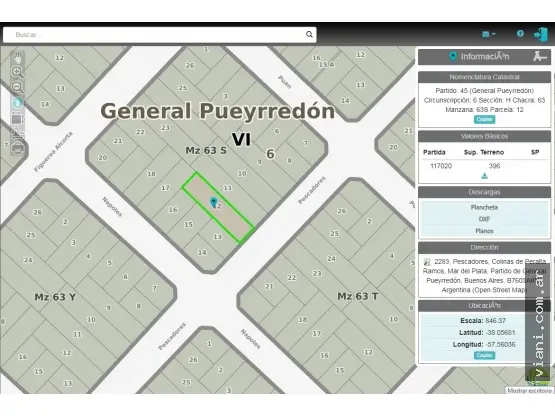The image size is (555, 416).
Task: Click the Ubicación section header
Action: (x=484, y=306)
